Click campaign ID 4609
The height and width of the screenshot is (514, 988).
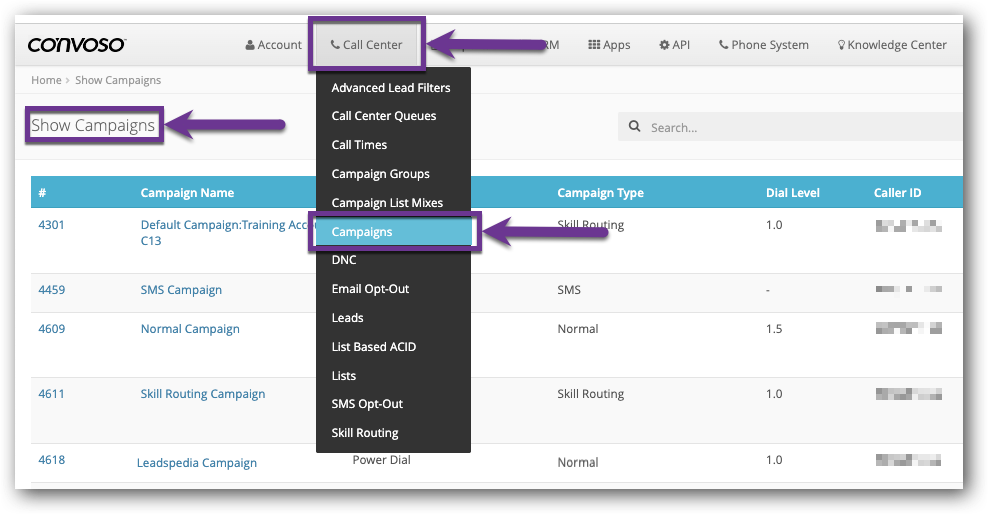pos(51,329)
